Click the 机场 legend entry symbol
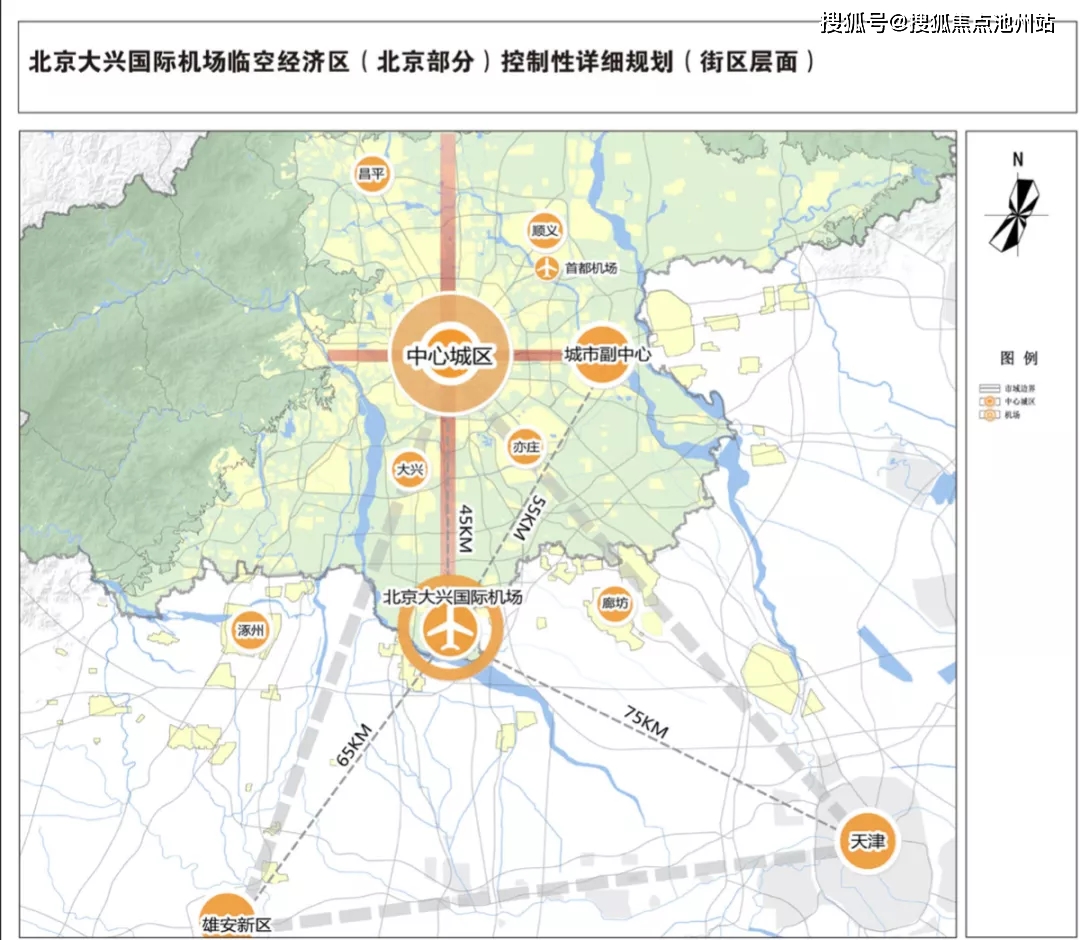This screenshot has height=940, width=1080. coord(988,413)
